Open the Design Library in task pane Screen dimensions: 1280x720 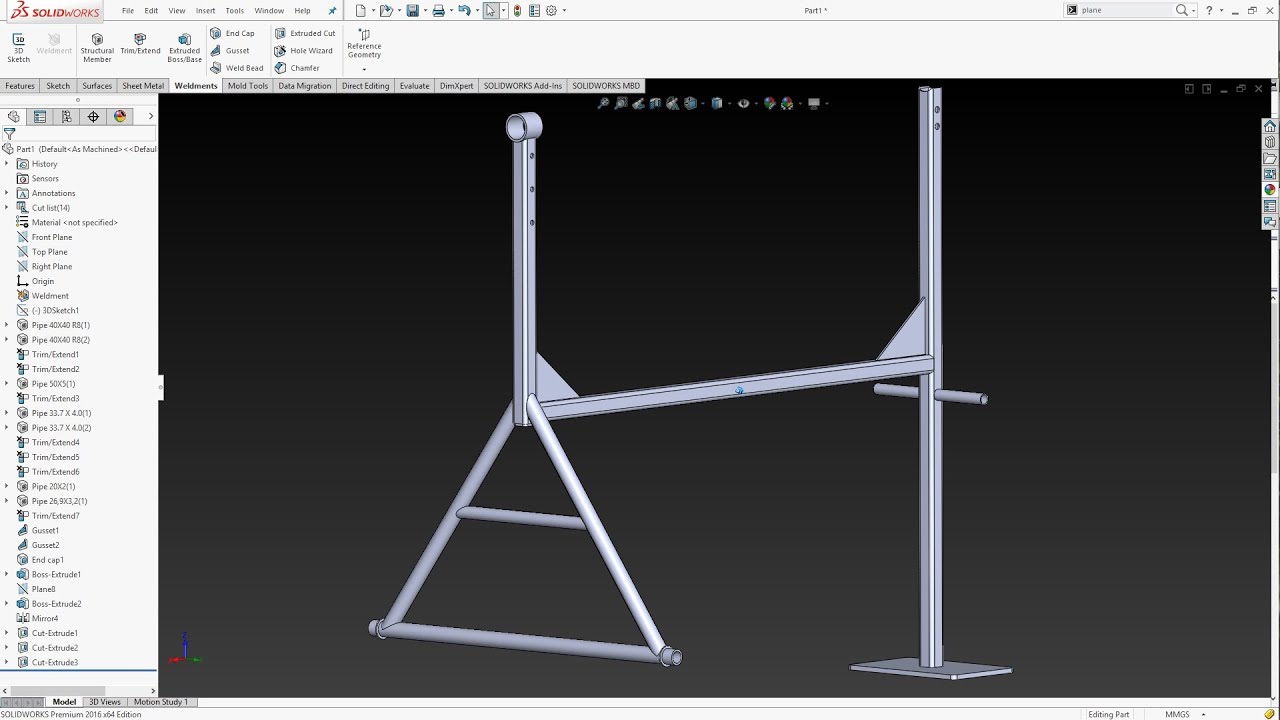pyautogui.click(x=1270, y=142)
